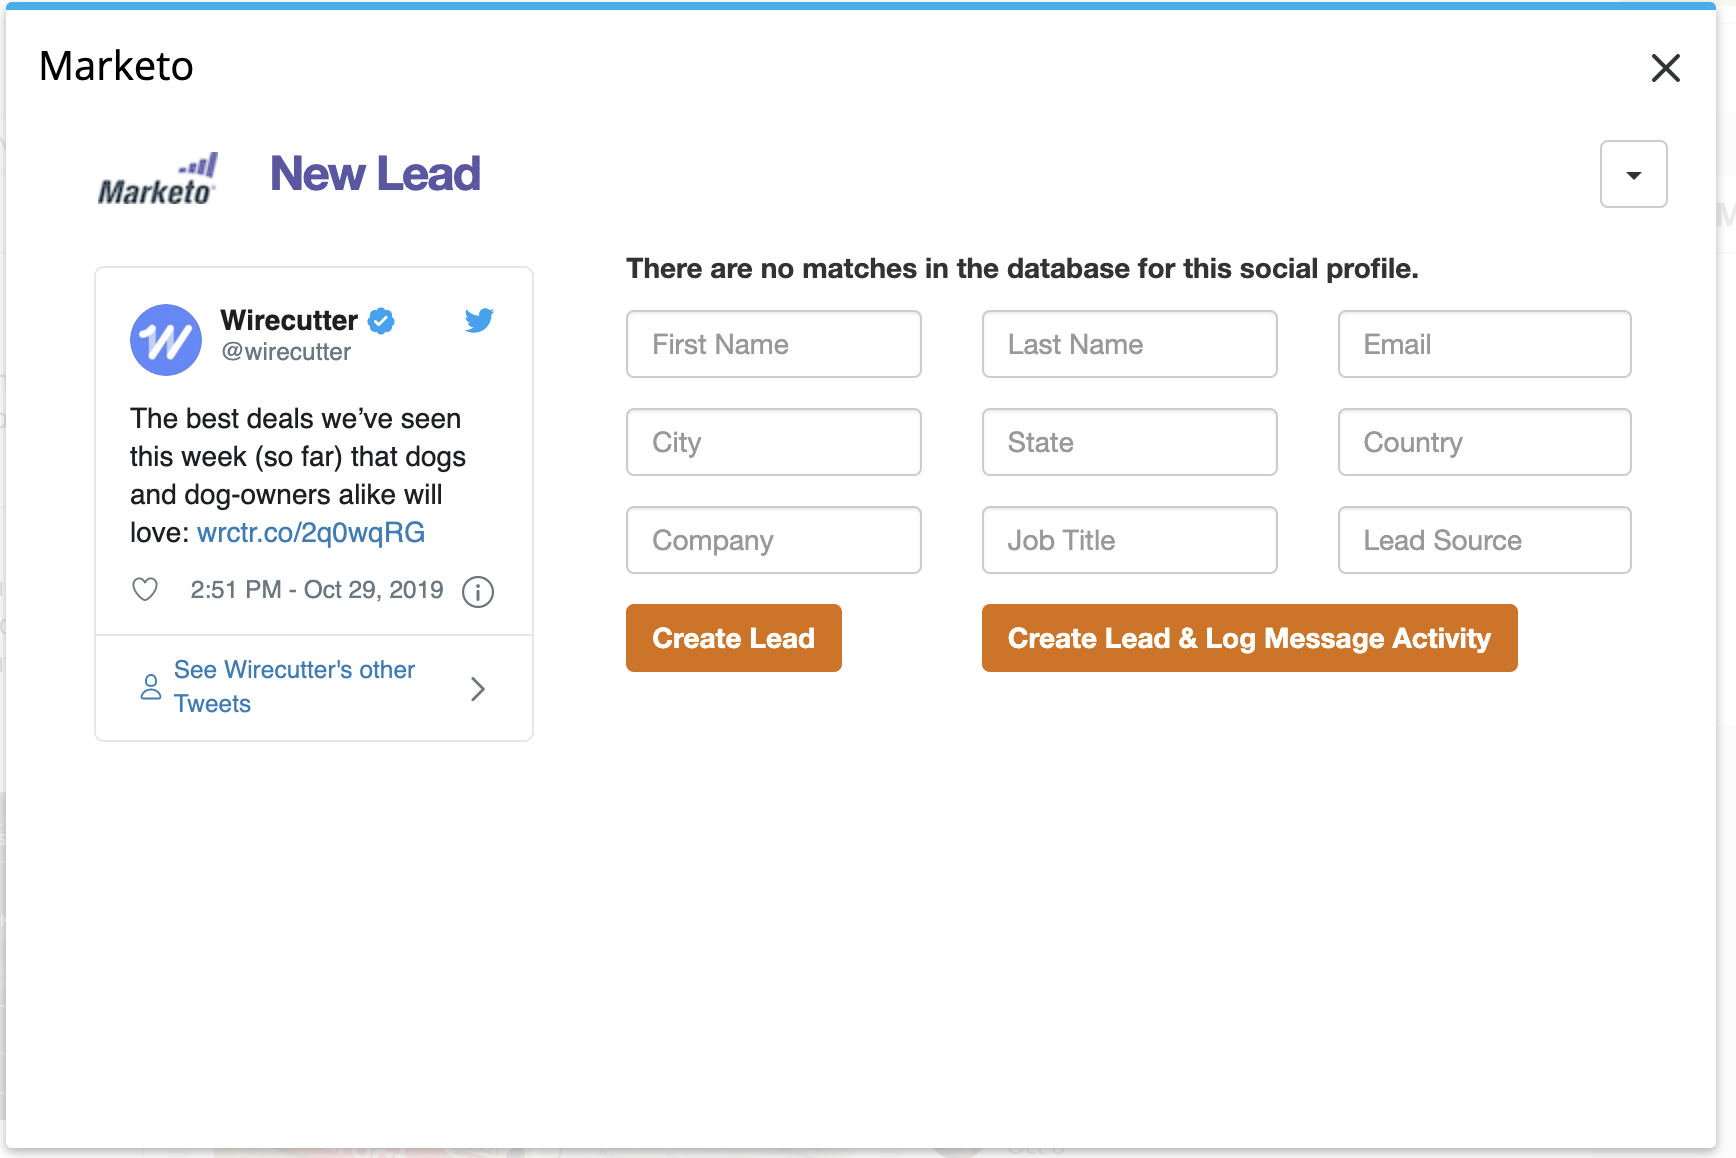Click the no matches in database message
1736x1158 pixels.
(1022, 268)
